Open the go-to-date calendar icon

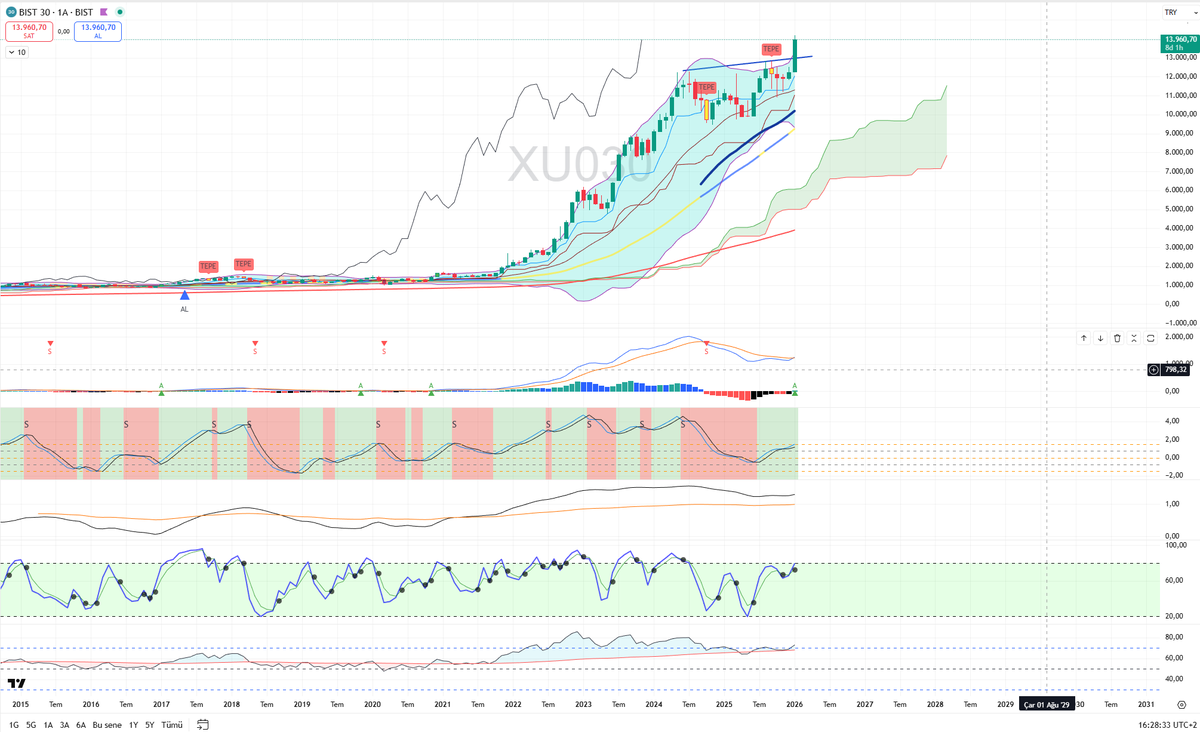(203, 724)
